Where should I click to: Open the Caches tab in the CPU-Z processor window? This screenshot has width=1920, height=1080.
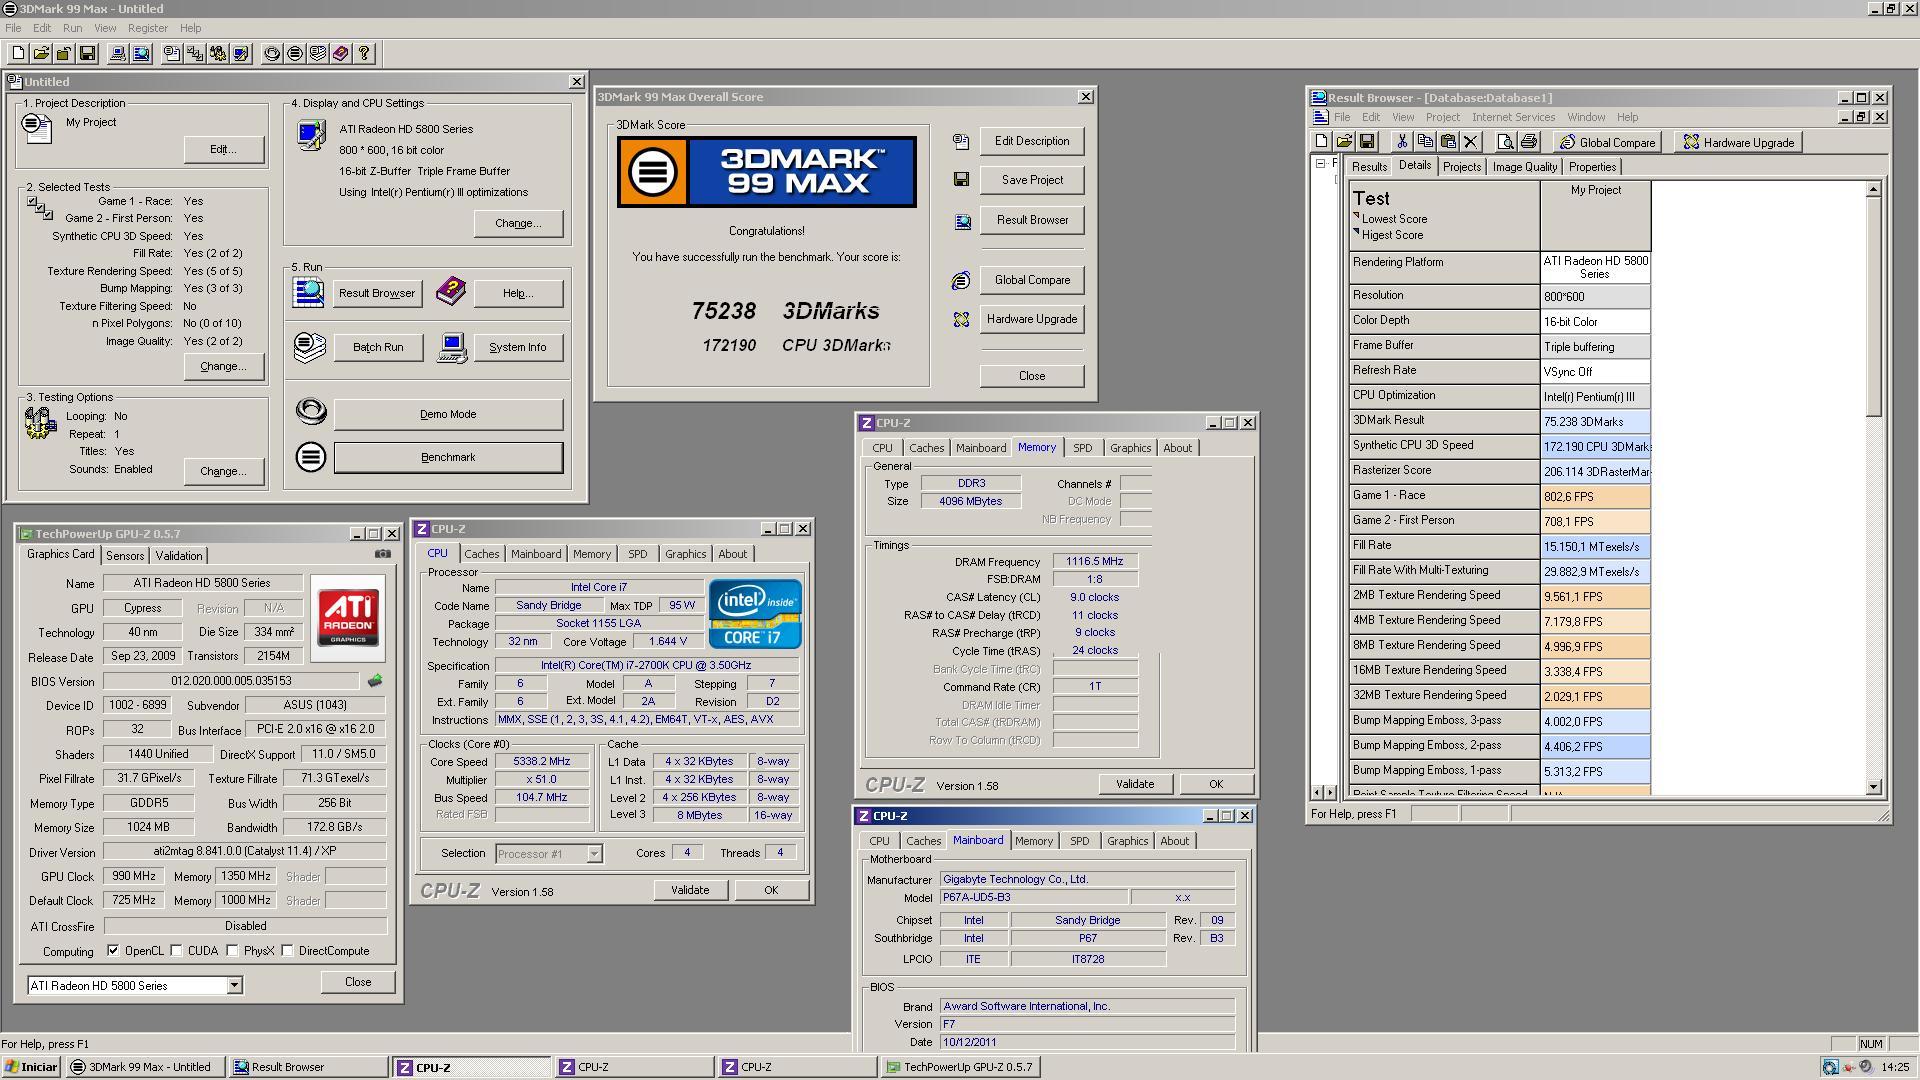coord(481,554)
